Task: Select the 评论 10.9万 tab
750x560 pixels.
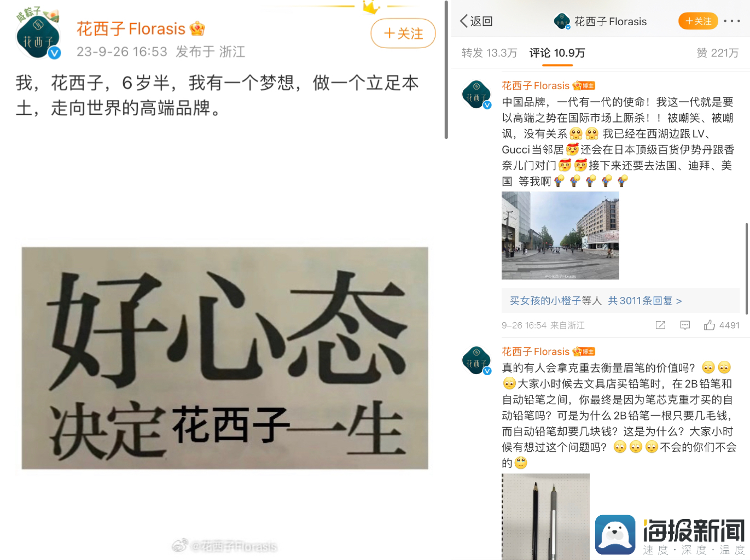Action: [557, 53]
